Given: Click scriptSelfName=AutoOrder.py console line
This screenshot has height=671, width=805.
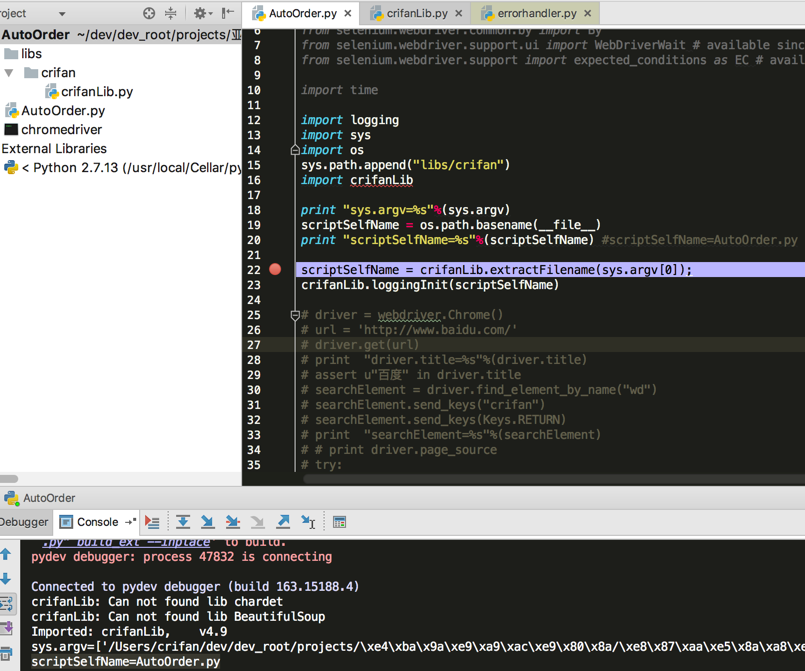Looking at the screenshot, I should coord(126,662).
